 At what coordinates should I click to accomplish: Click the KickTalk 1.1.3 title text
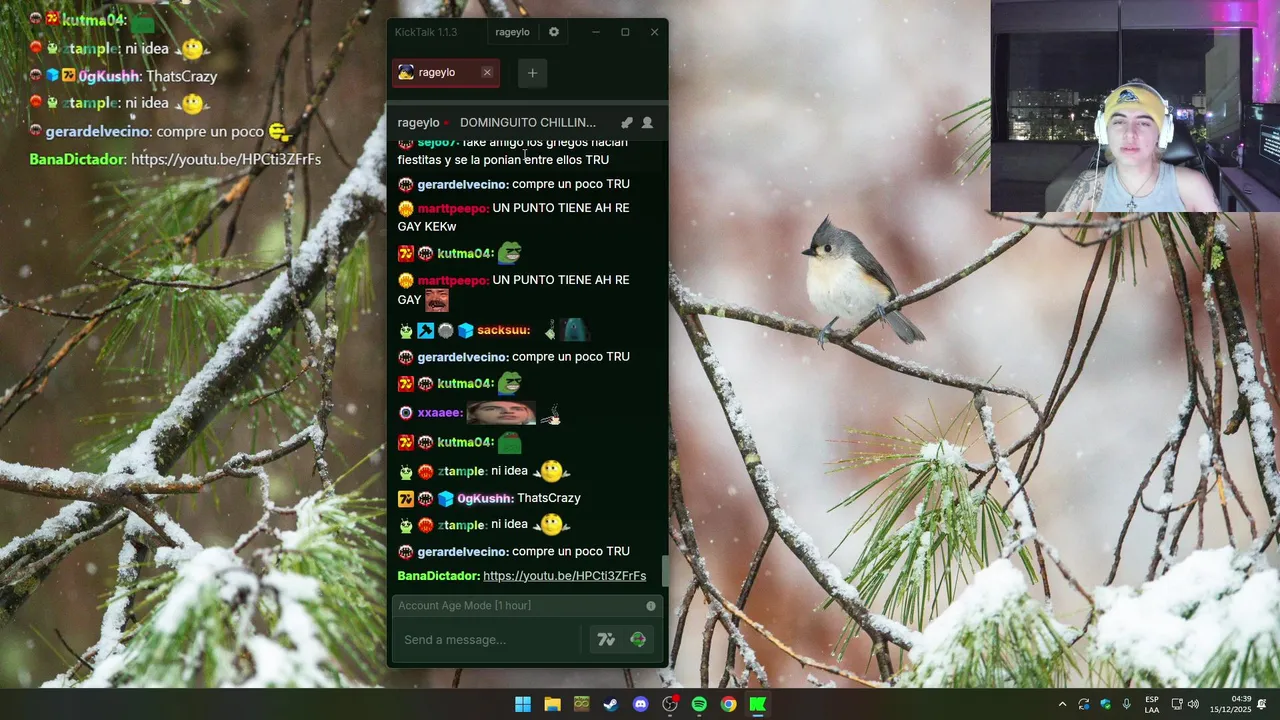coord(426,32)
